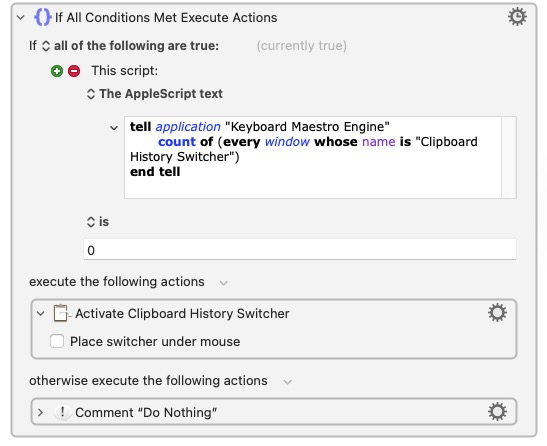This screenshot has height=446, width=547.
Task: Click the red remove condition button
Action: tap(74, 71)
